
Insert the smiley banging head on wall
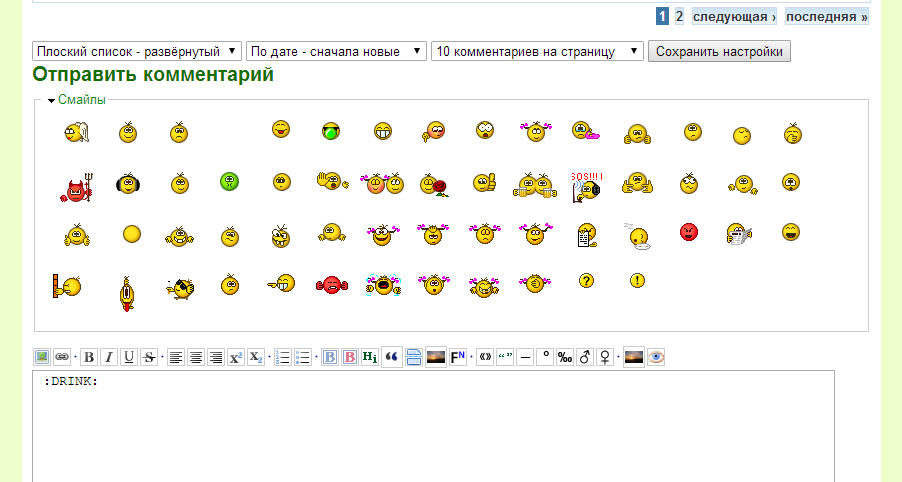pos(67,286)
